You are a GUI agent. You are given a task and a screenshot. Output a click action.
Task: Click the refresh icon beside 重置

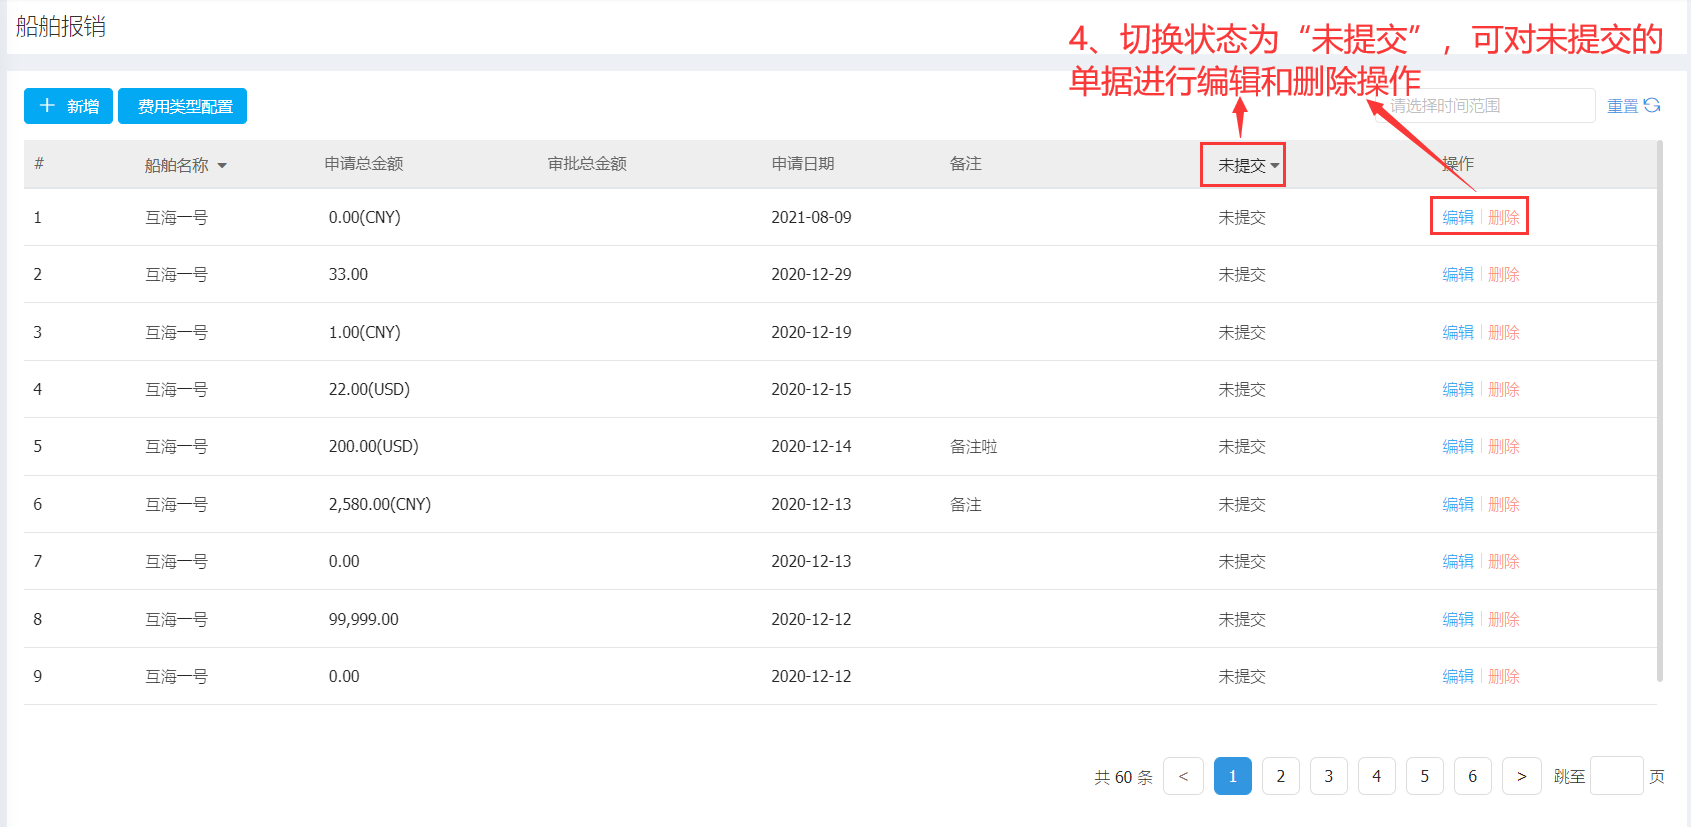pos(1652,105)
